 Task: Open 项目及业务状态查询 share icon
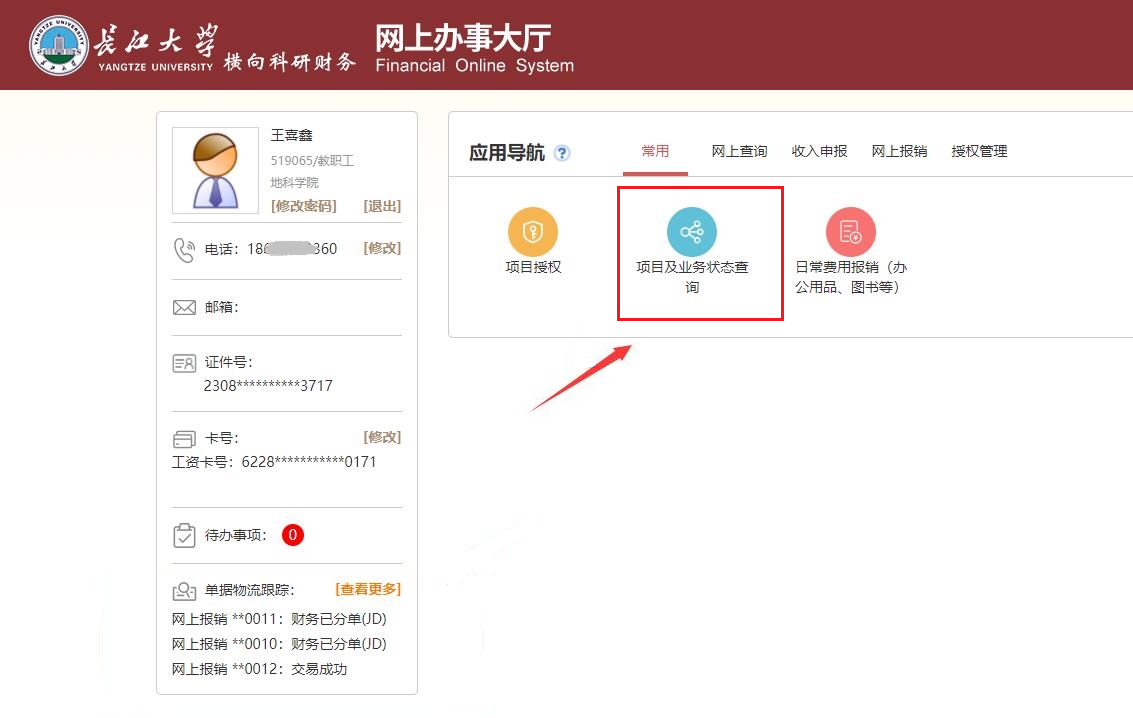tap(692, 233)
